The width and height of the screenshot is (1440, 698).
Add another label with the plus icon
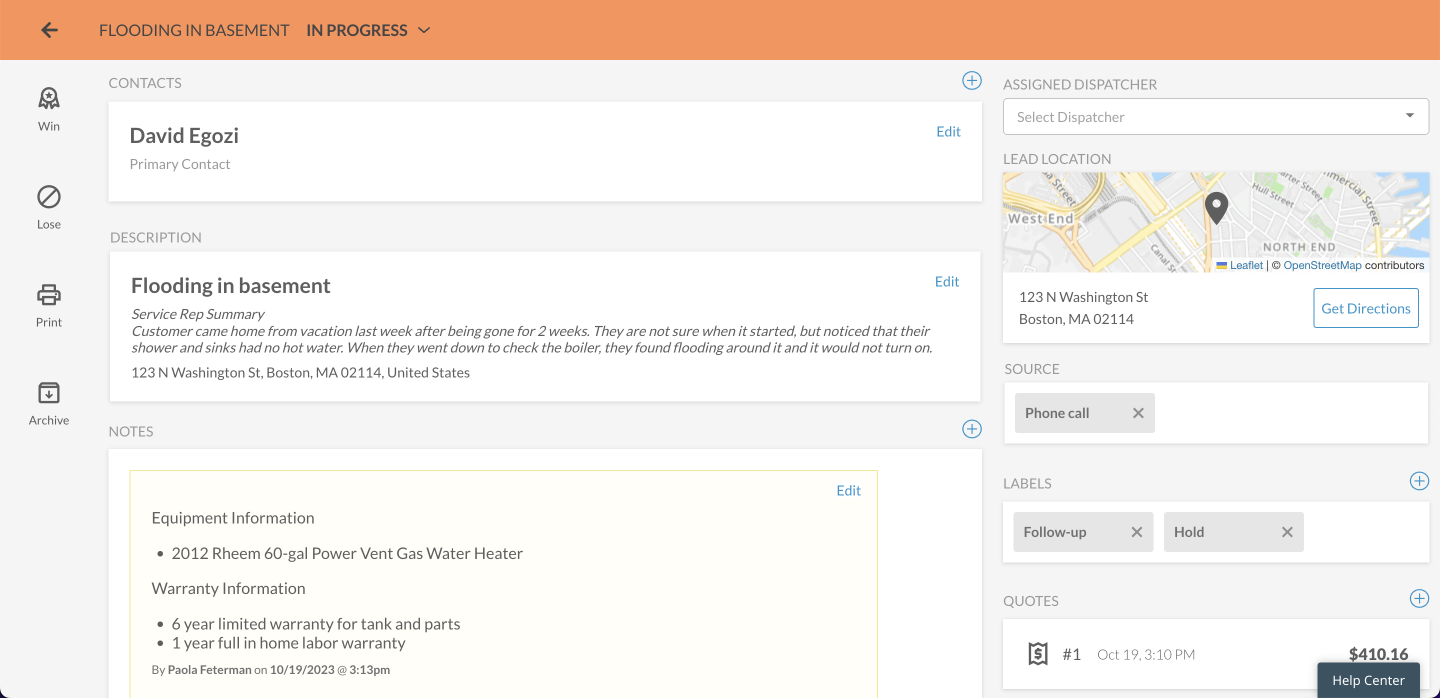click(x=1419, y=481)
